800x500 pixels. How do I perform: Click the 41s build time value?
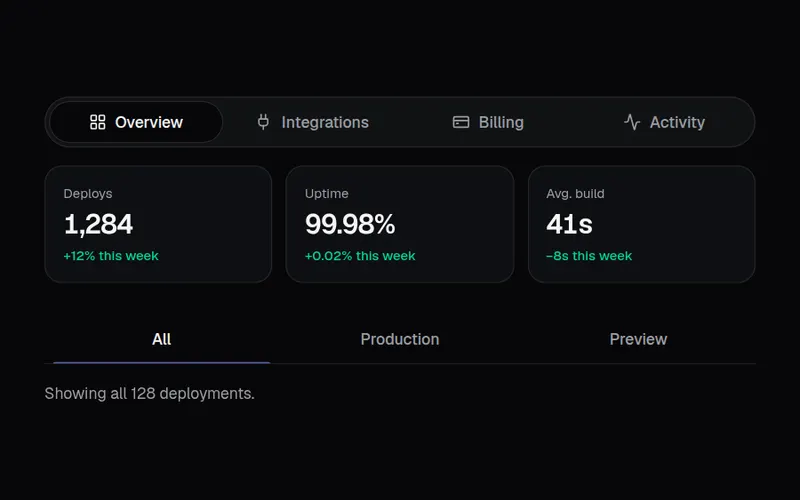[x=569, y=224]
